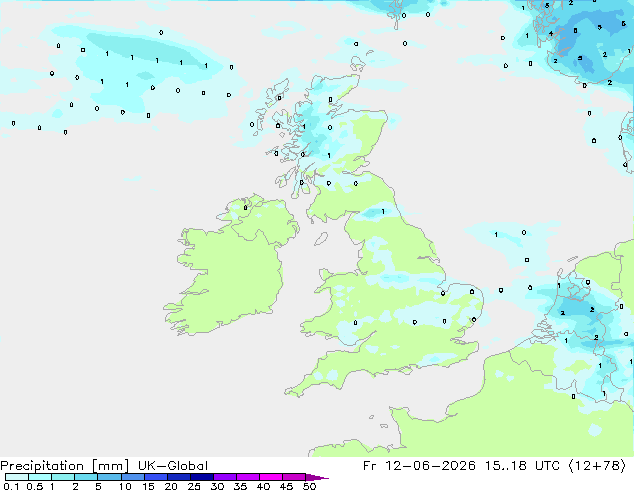The image size is (634, 490).
Task: Click the "20" legend label
Action: (x=171, y=486)
